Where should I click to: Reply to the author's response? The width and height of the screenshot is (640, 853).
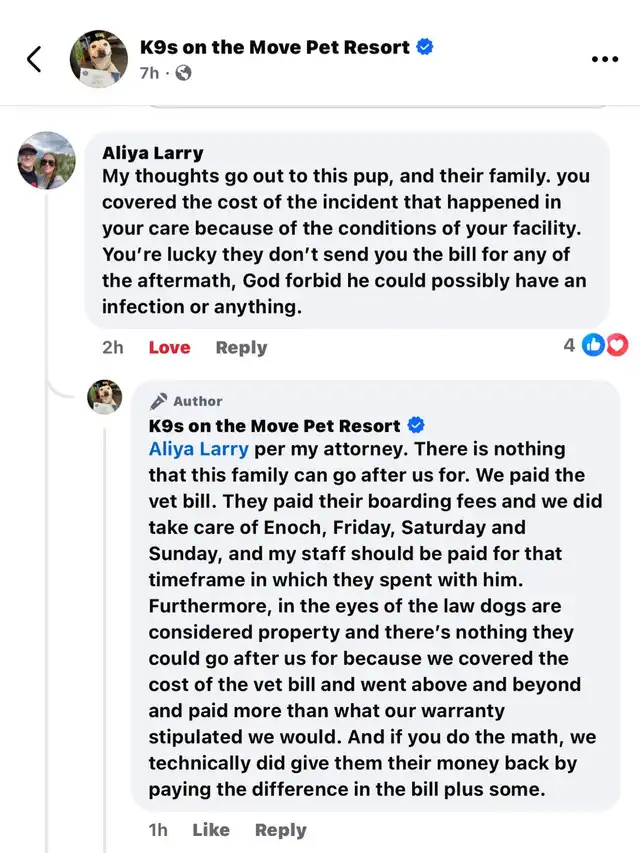coord(281,829)
